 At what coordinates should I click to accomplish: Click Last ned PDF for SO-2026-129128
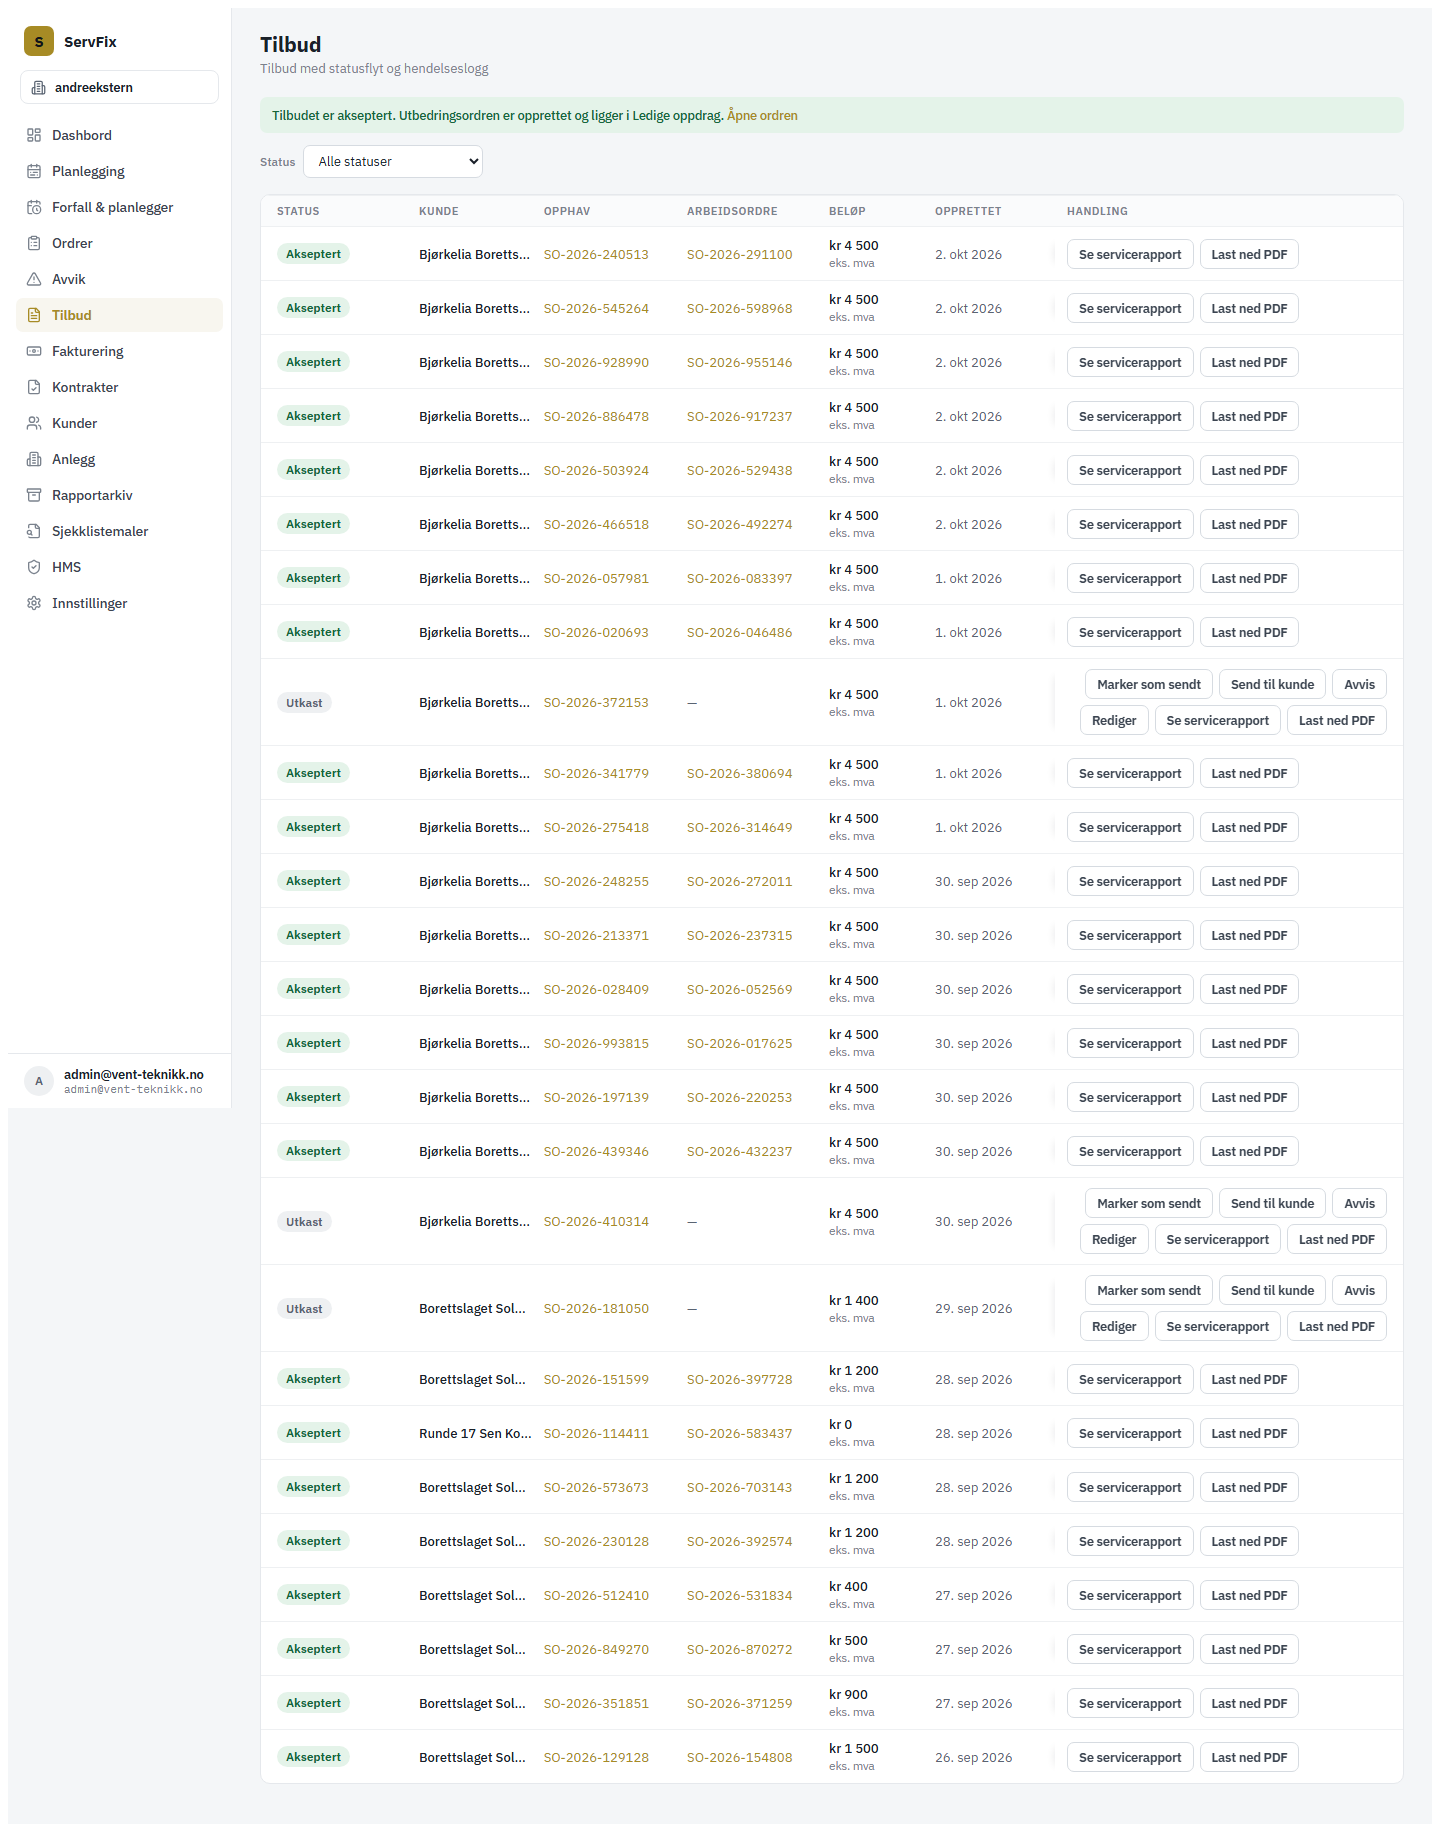coord(1249,1758)
